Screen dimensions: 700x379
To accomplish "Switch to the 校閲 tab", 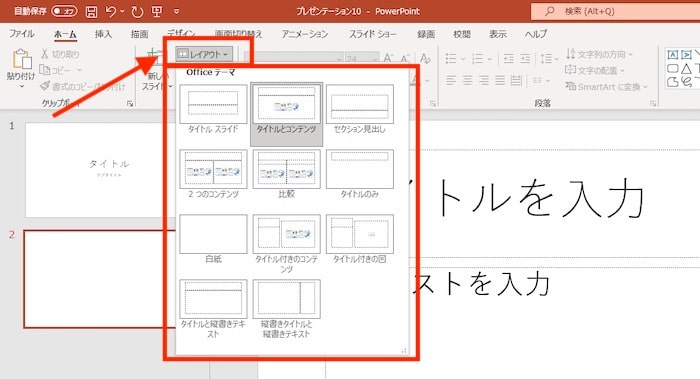I will tap(462, 34).
